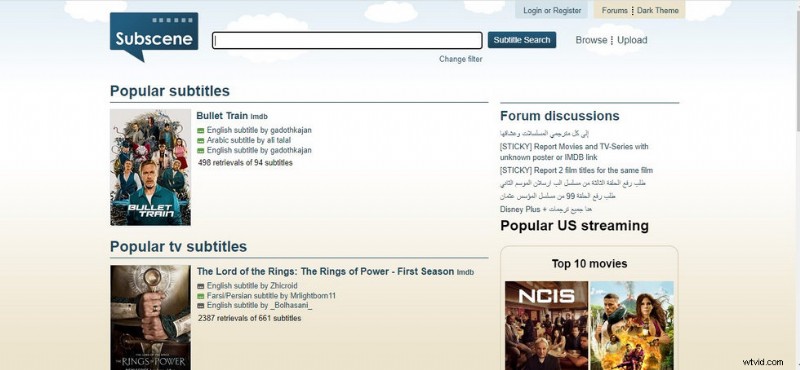Open the Bullet Train title link
Screen dimensions: 800x370
coord(222,116)
